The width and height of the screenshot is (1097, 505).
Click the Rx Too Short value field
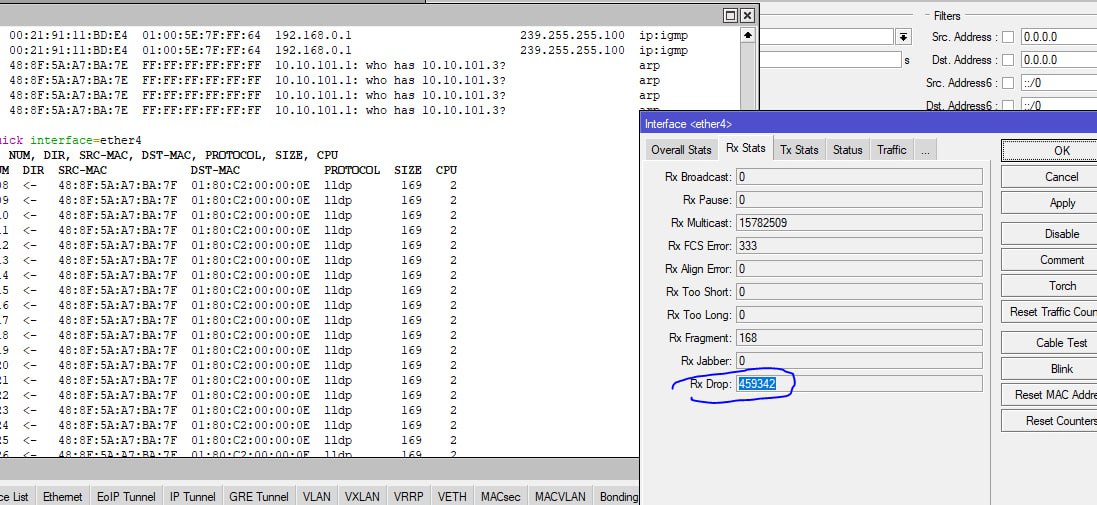click(x=859, y=292)
